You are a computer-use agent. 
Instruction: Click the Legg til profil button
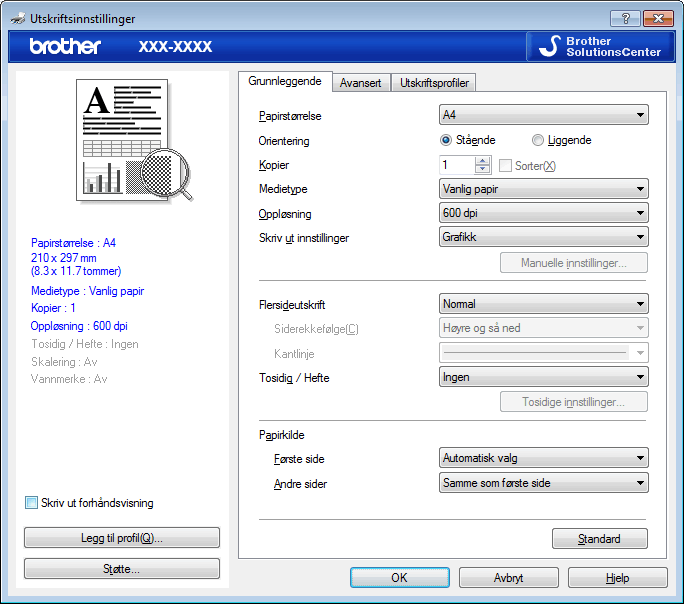pyautogui.click(x=122, y=538)
